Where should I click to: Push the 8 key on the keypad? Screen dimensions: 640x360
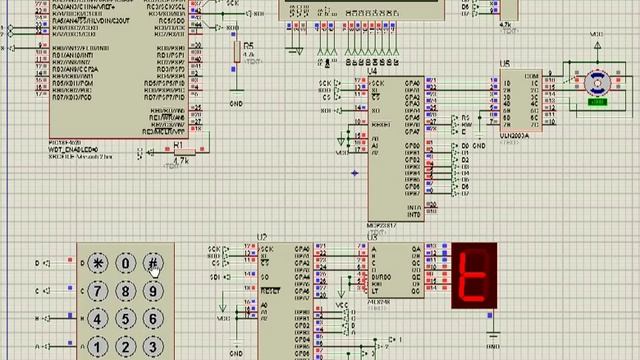[125, 291]
